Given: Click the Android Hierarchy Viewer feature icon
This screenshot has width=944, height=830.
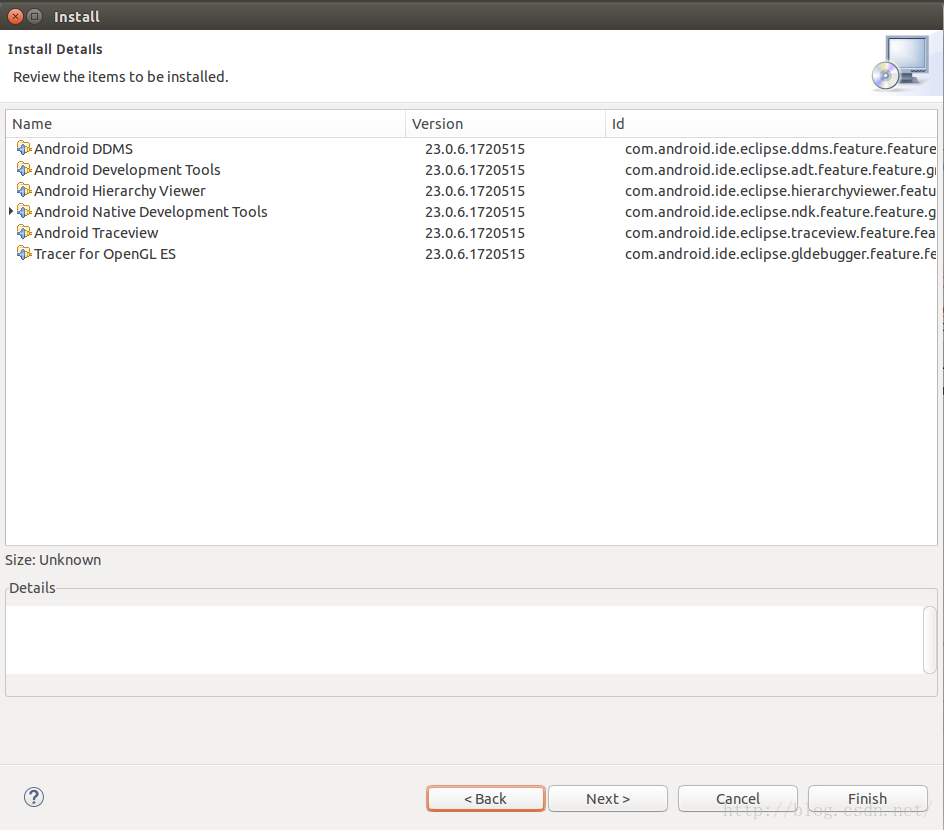Looking at the screenshot, I should [x=24, y=190].
